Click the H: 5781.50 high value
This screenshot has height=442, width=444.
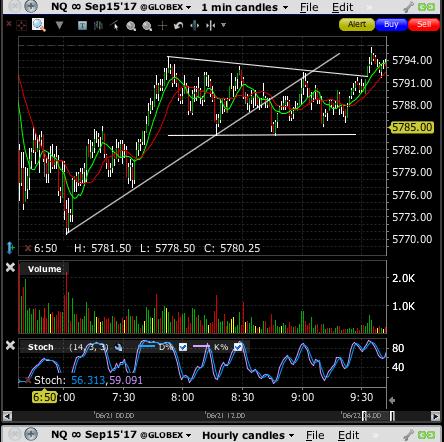coord(103,248)
